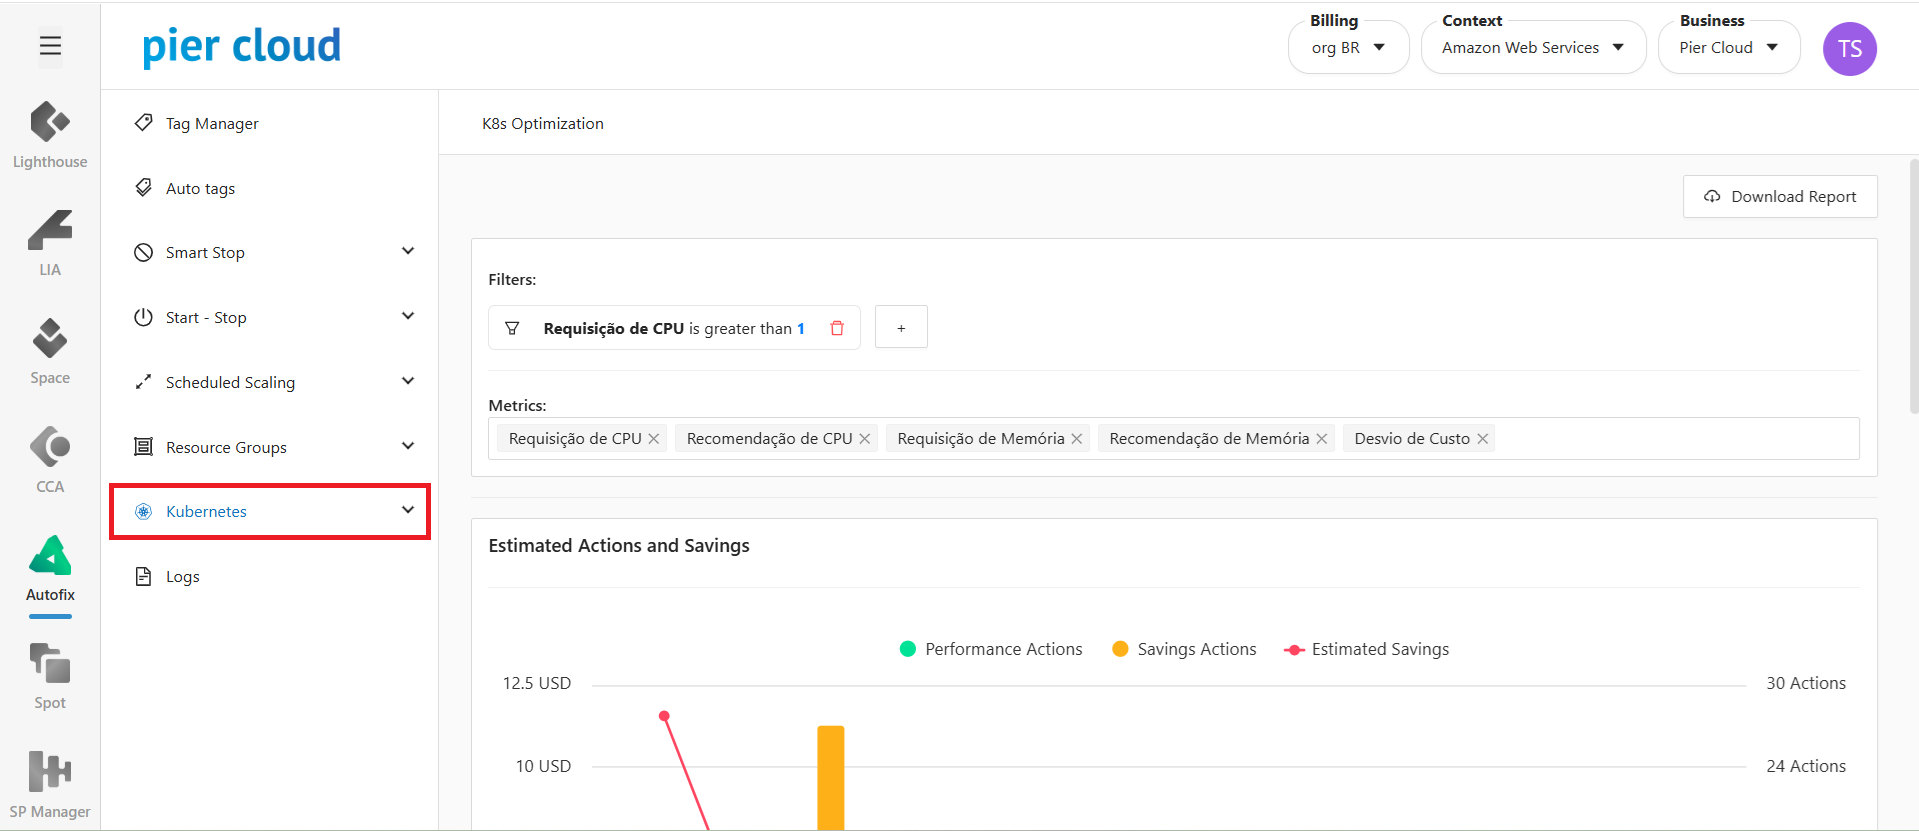This screenshot has width=1919, height=831.
Task: Open the Context Amazon Web Services dropdown
Action: [1532, 48]
